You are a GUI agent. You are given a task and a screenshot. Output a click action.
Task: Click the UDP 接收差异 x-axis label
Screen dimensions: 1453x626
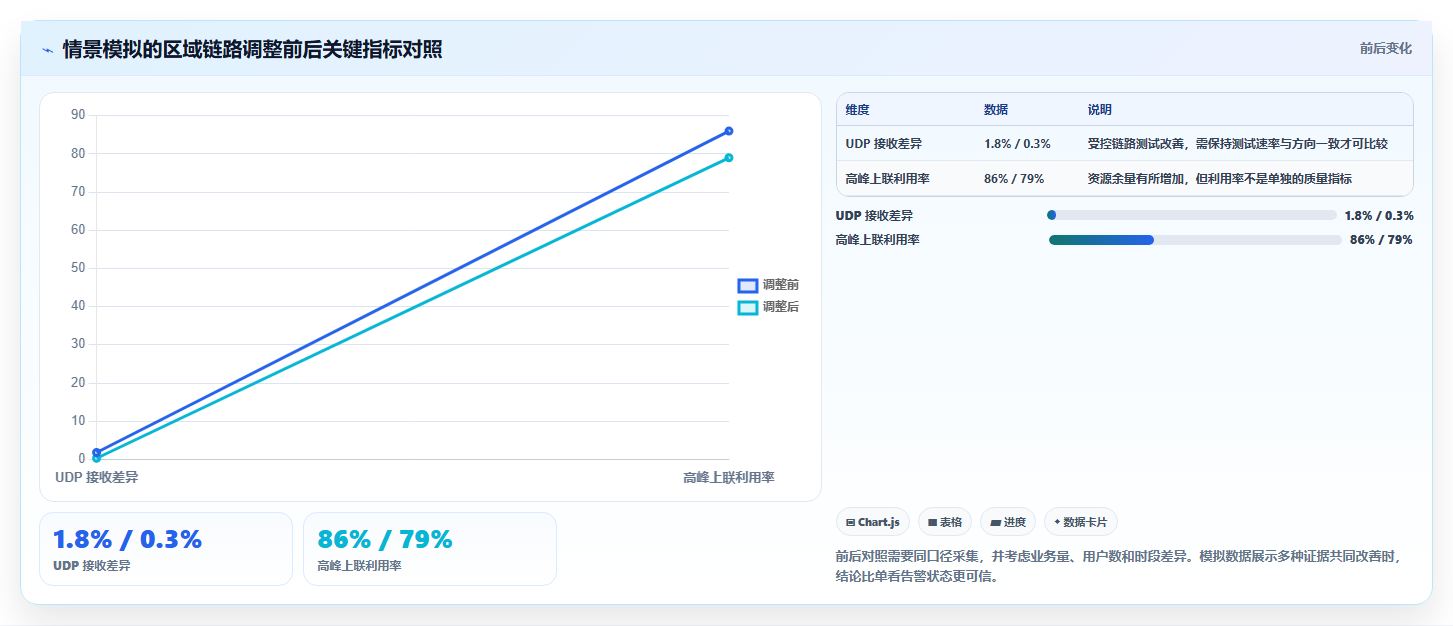(x=97, y=477)
